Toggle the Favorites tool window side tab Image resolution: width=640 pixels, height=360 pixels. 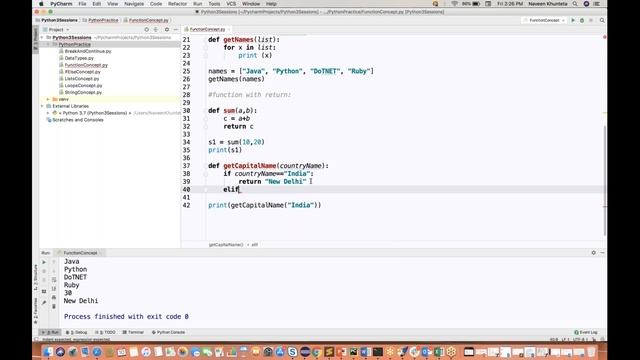coord(36,310)
